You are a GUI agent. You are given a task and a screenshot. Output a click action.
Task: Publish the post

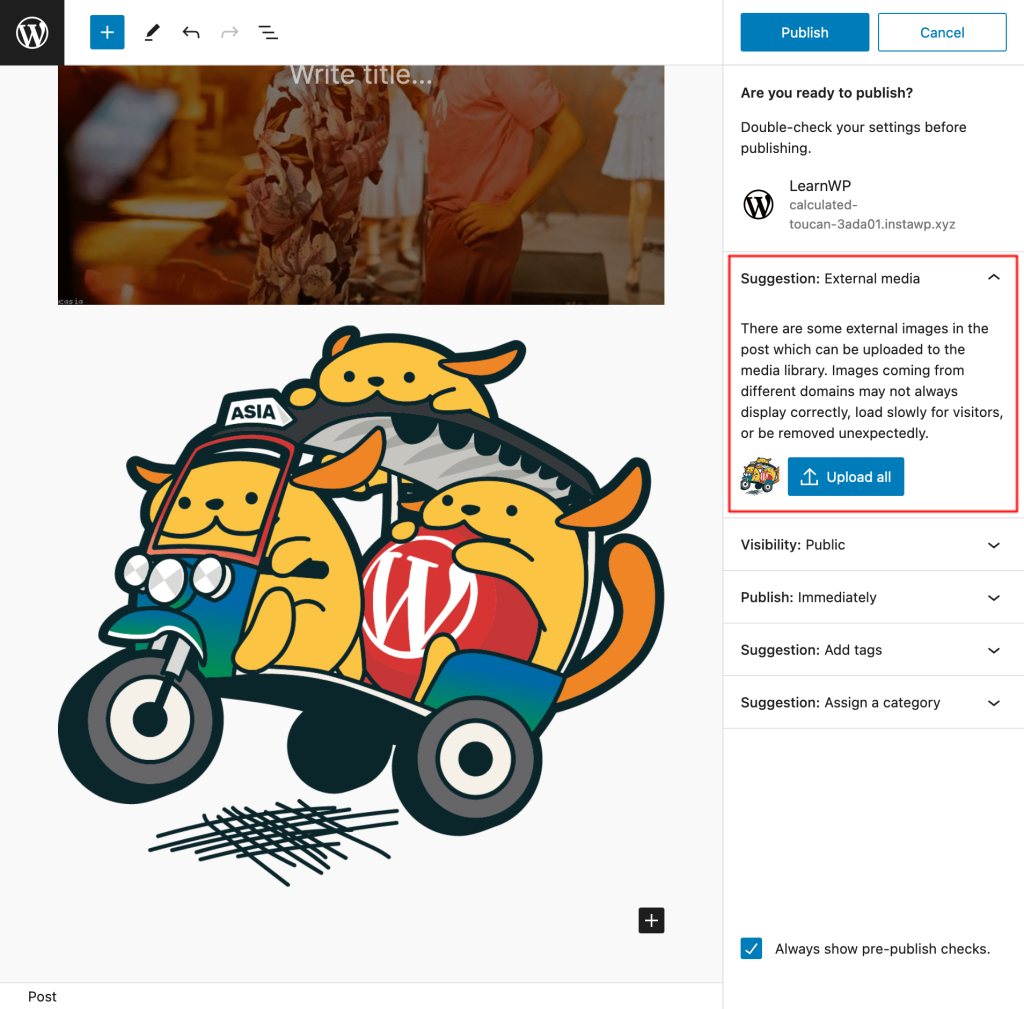pos(804,32)
